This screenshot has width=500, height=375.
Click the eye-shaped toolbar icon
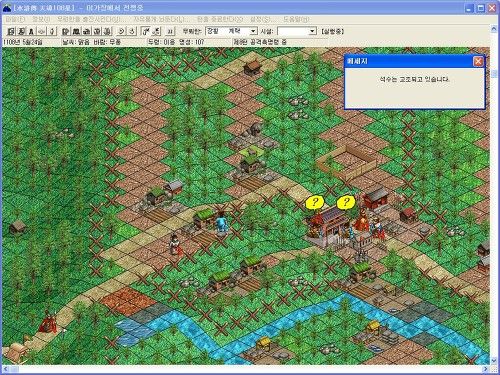[41, 31]
